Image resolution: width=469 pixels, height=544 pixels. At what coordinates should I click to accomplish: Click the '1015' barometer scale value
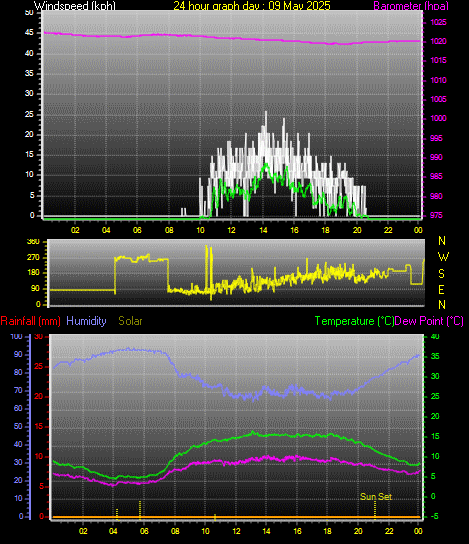438,60
